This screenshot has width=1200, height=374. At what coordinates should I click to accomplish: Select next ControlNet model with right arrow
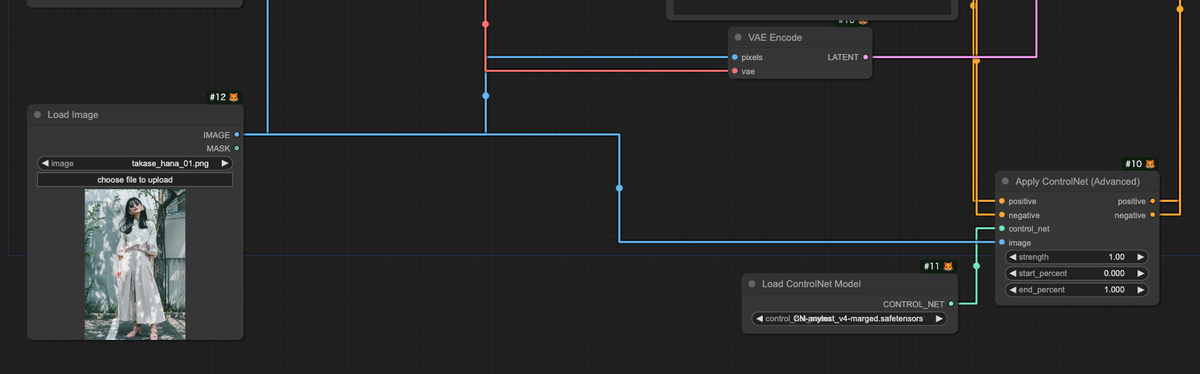coord(939,319)
